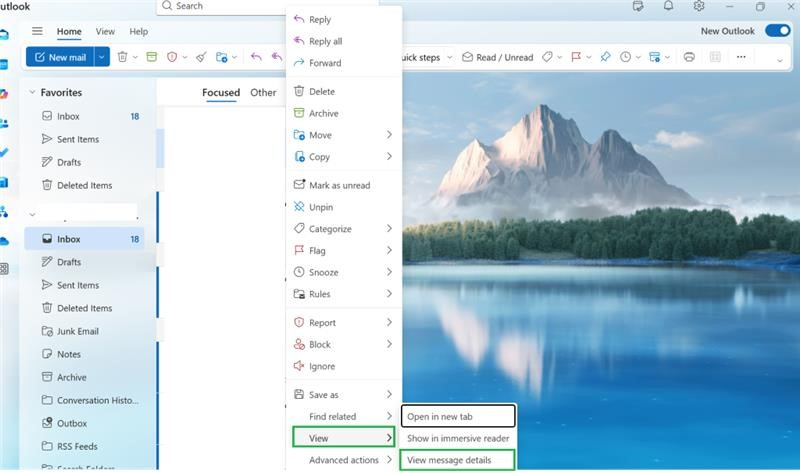Select Show in immersive reader
Image resolution: width=800 pixels, height=473 pixels.
click(x=458, y=438)
